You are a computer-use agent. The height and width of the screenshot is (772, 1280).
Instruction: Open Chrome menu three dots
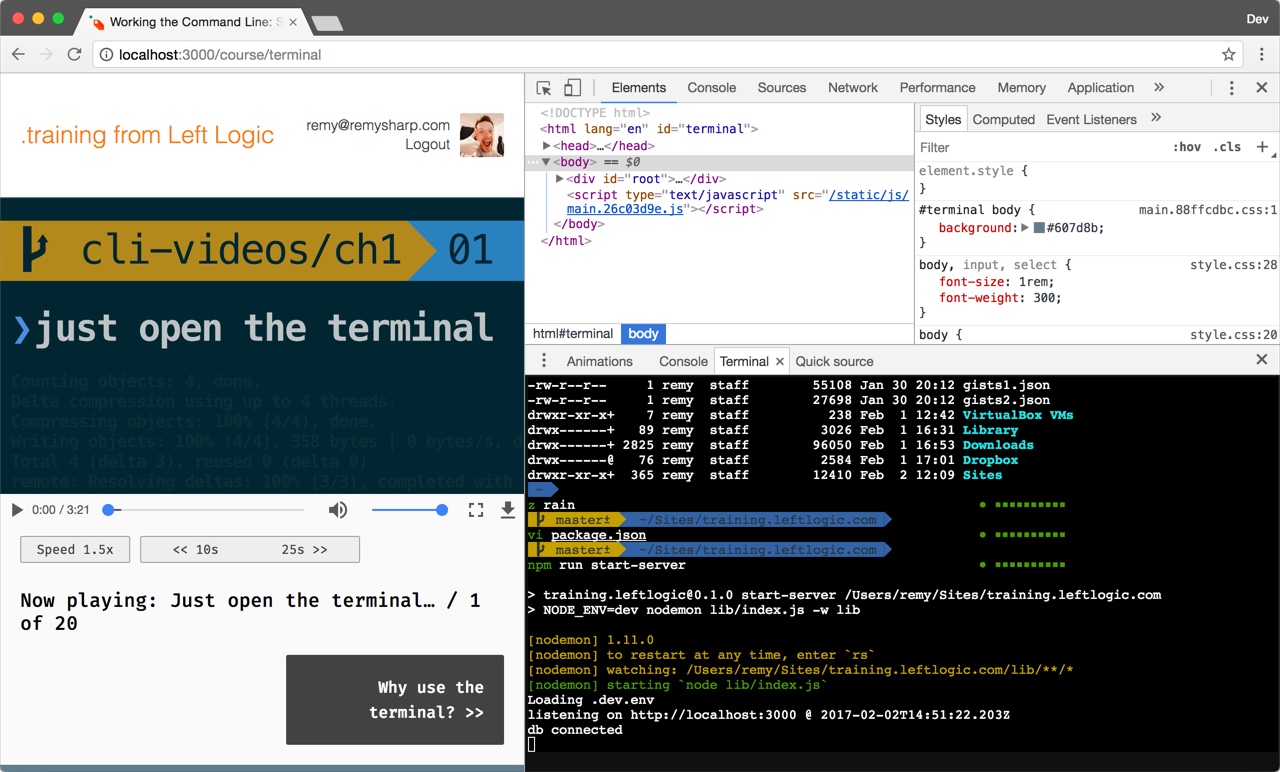point(1262,54)
